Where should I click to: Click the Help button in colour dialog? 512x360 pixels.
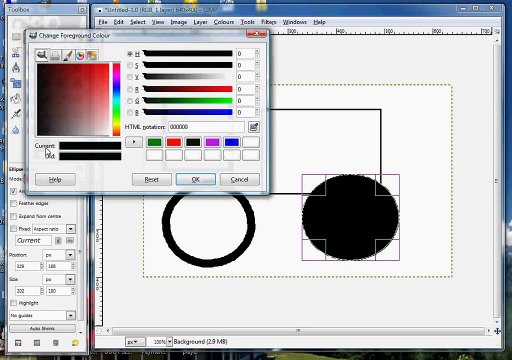coord(55,180)
